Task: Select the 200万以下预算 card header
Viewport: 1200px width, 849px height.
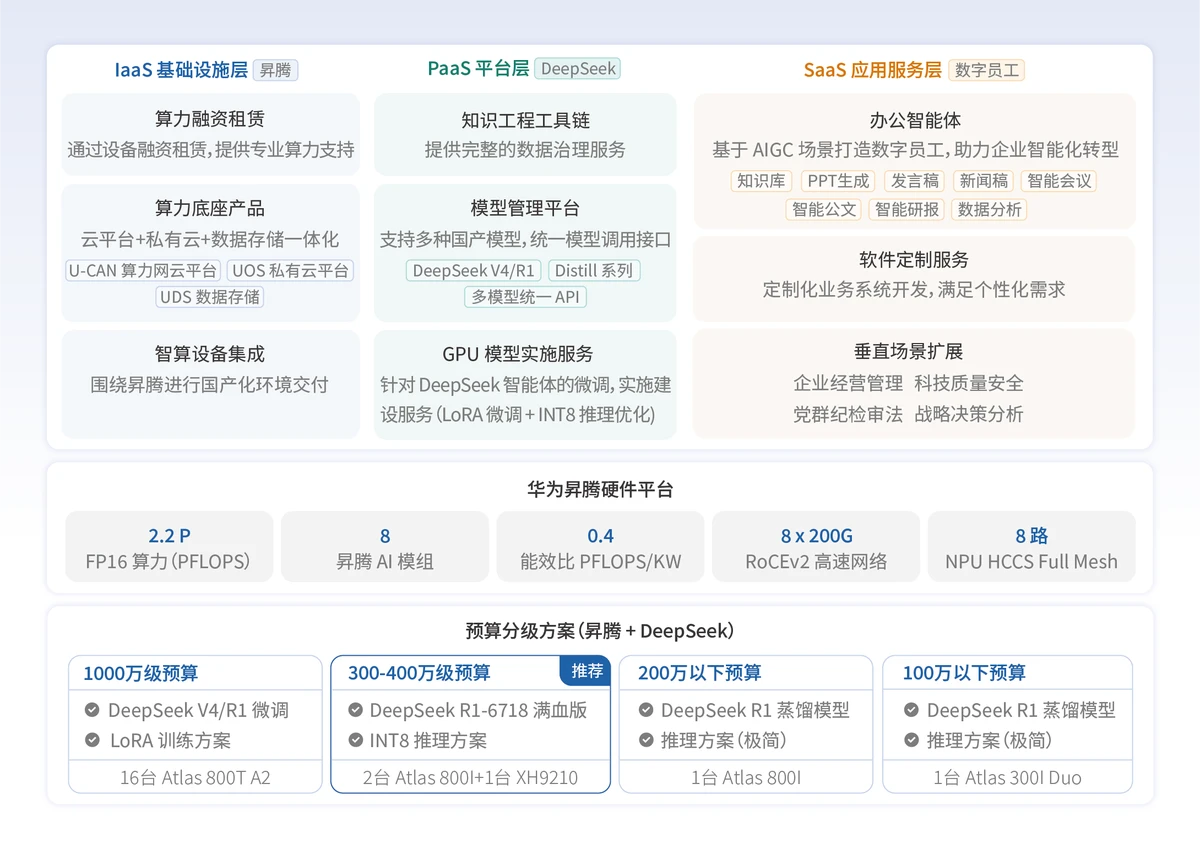Action: click(745, 673)
